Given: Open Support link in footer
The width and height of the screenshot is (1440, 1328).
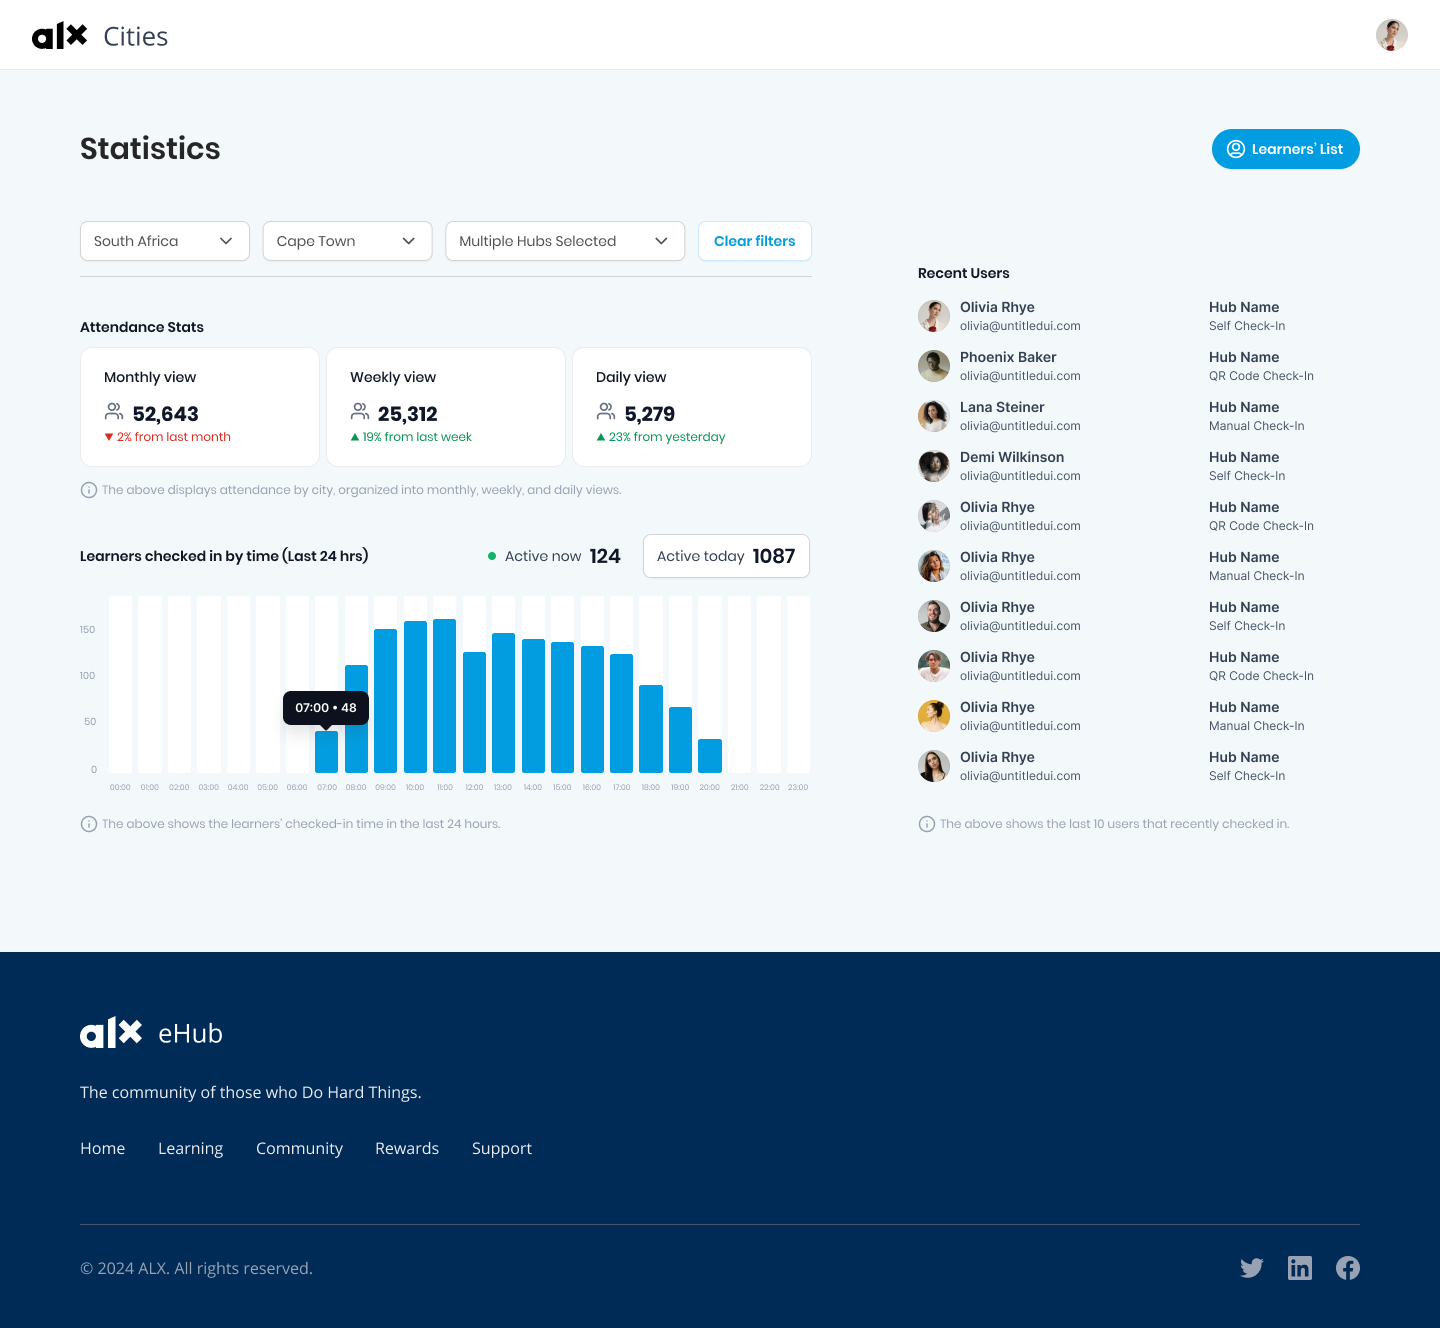Looking at the screenshot, I should 502,1148.
